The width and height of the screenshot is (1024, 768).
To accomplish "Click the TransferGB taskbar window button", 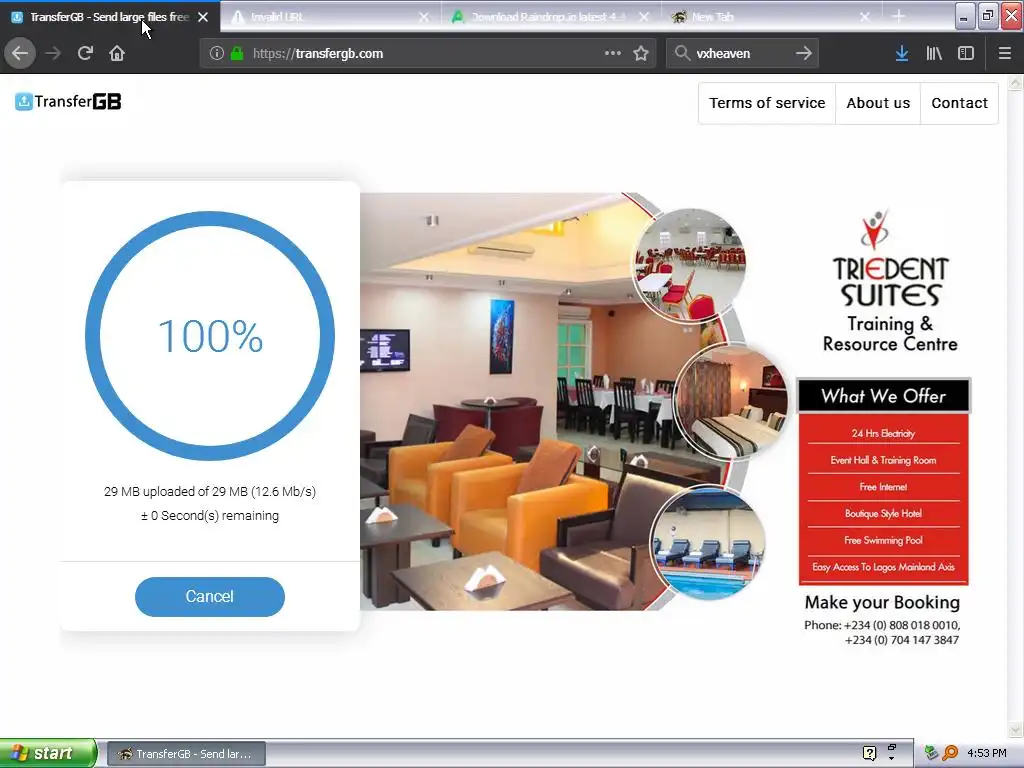I will pos(186,754).
